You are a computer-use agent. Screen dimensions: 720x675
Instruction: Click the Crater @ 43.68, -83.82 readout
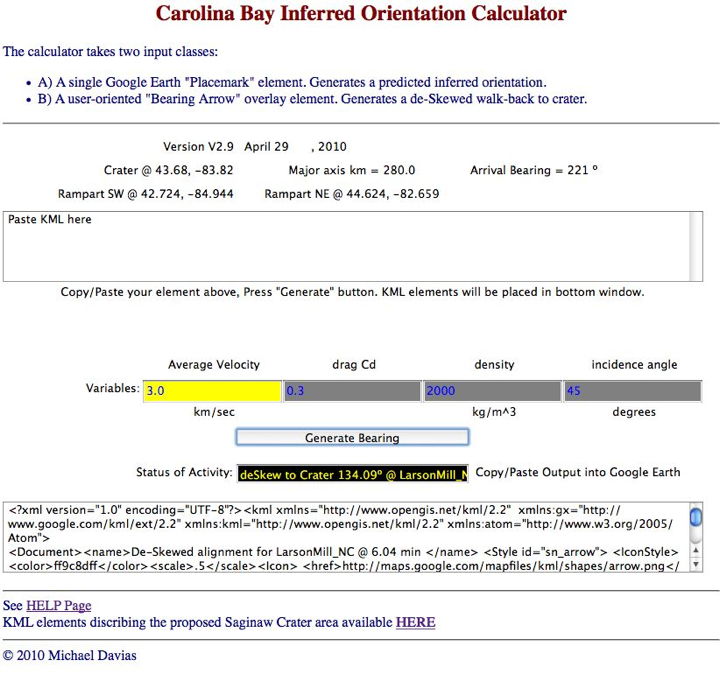coord(168,170)
